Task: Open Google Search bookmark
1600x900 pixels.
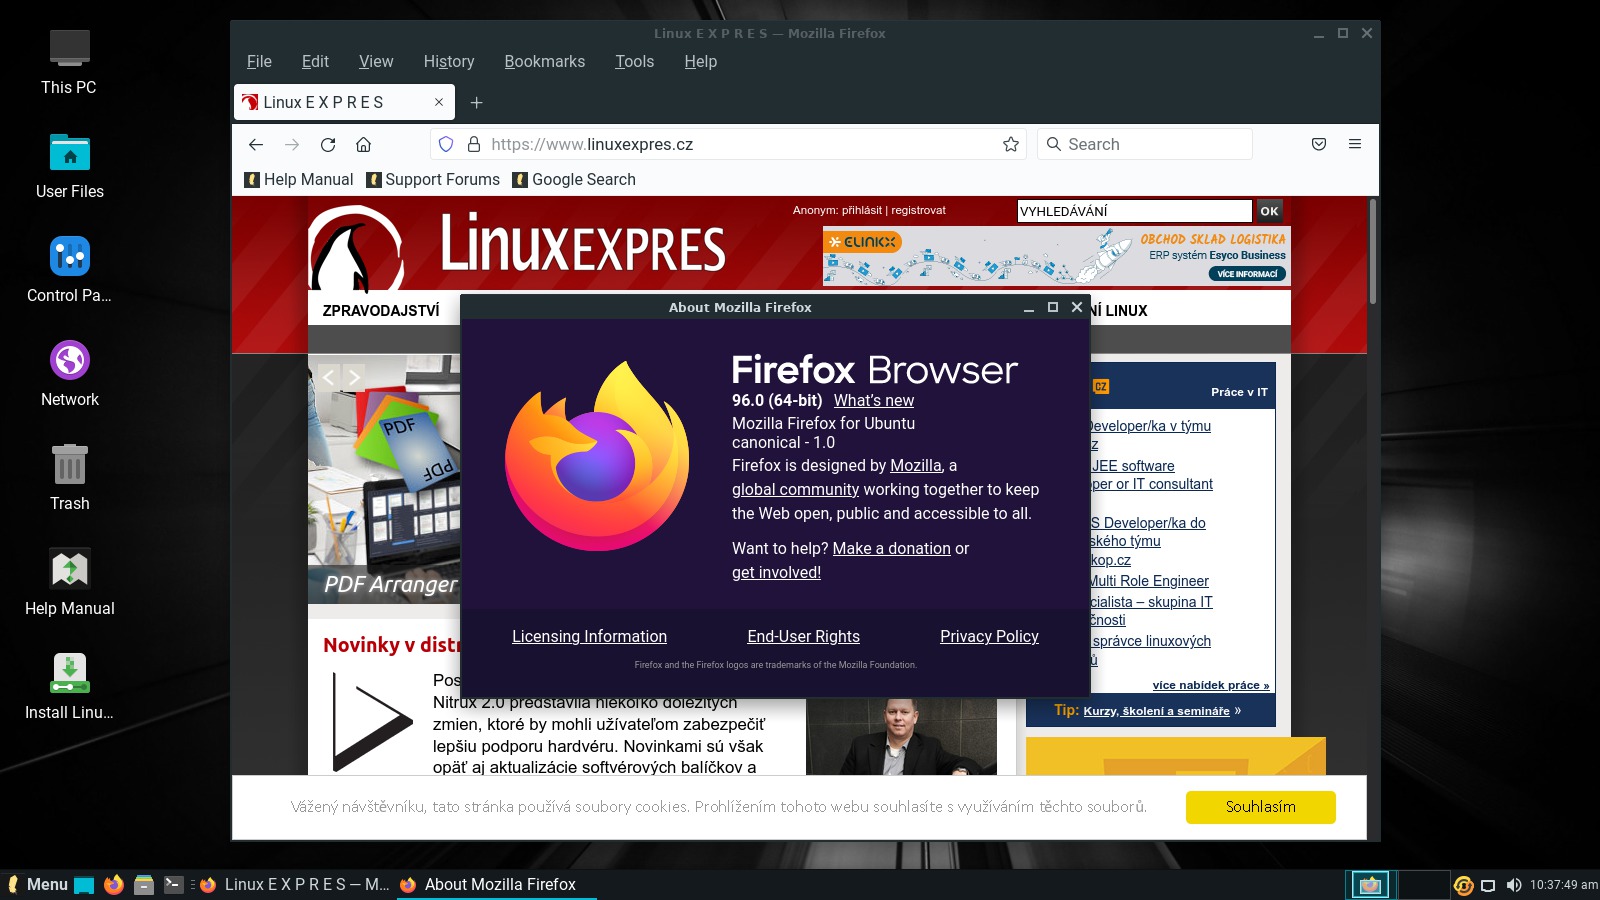Action: click(x=574, y=179)
